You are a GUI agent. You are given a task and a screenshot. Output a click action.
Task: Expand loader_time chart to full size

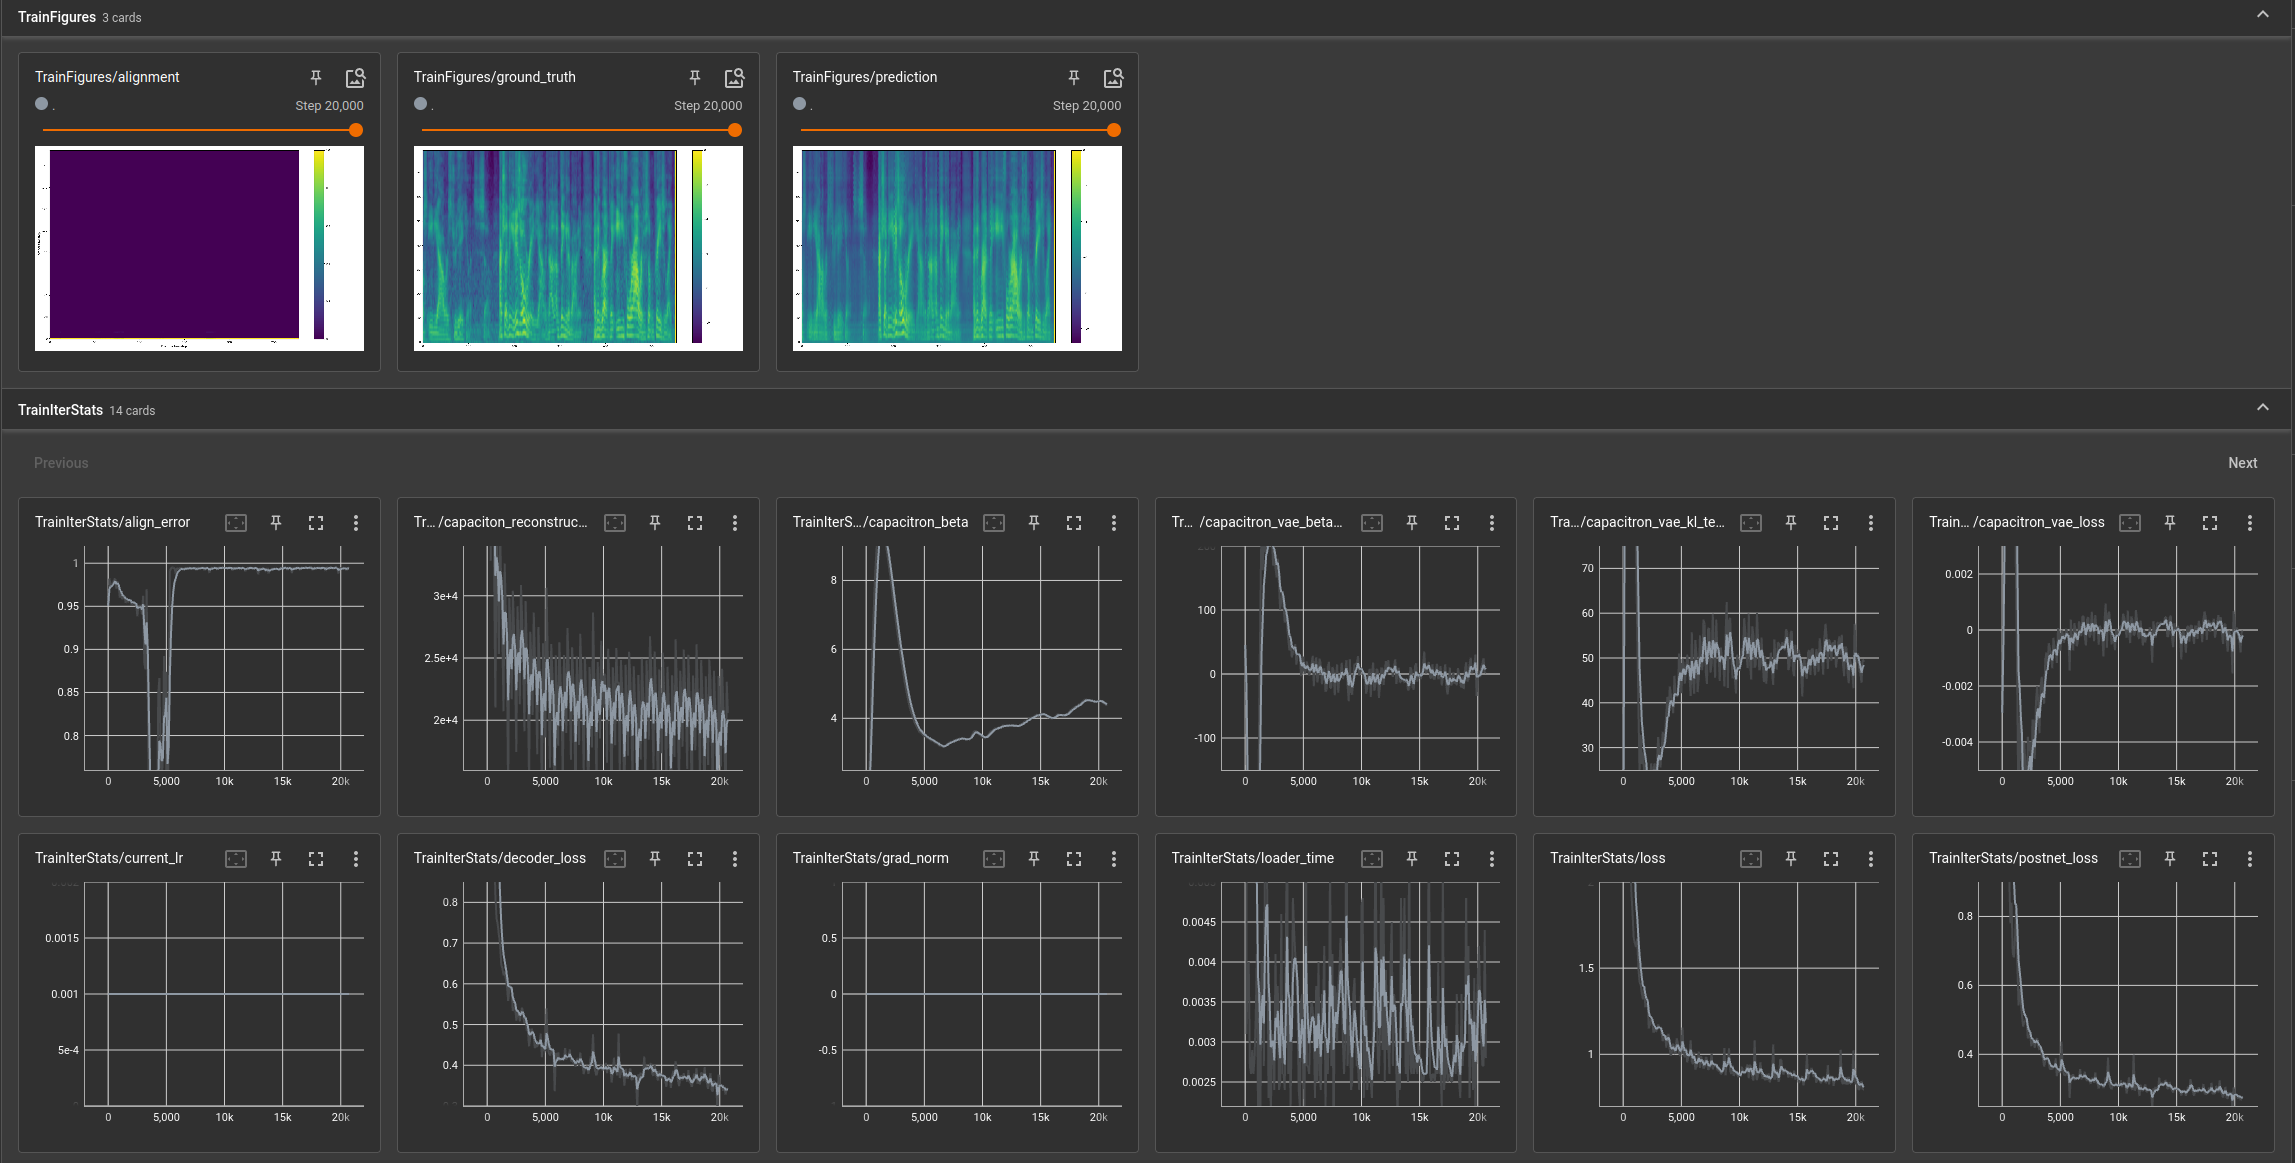(x=1452, y=859)
